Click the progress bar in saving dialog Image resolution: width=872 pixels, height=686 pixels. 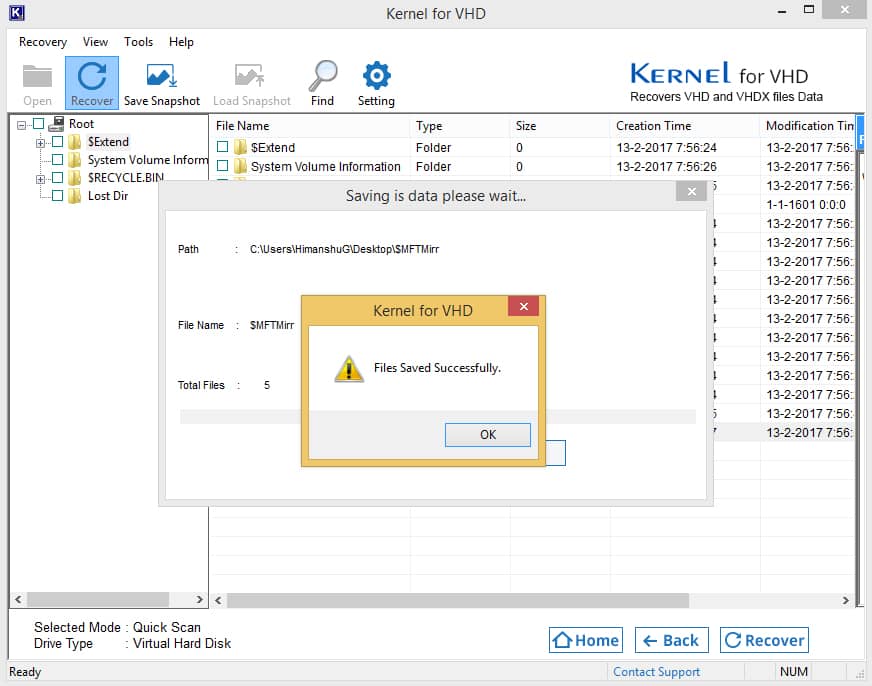point(438,417)
